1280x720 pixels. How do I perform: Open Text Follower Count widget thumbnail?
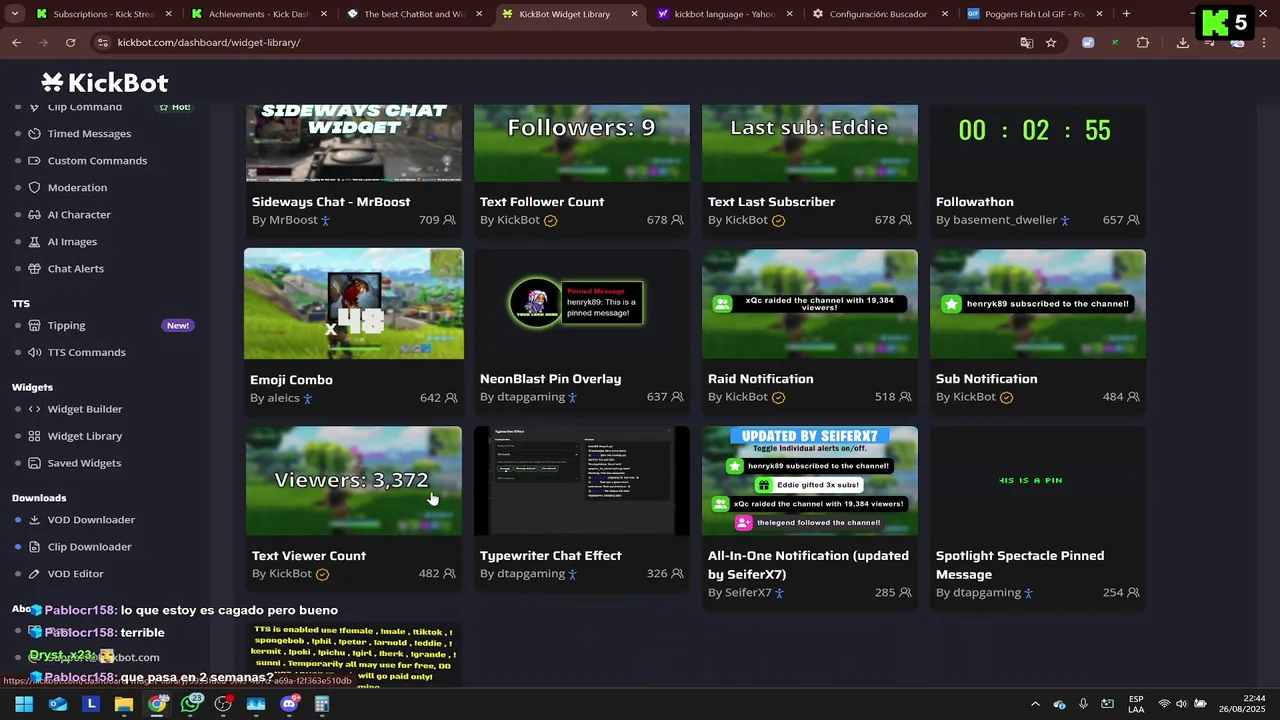[582, 143]
